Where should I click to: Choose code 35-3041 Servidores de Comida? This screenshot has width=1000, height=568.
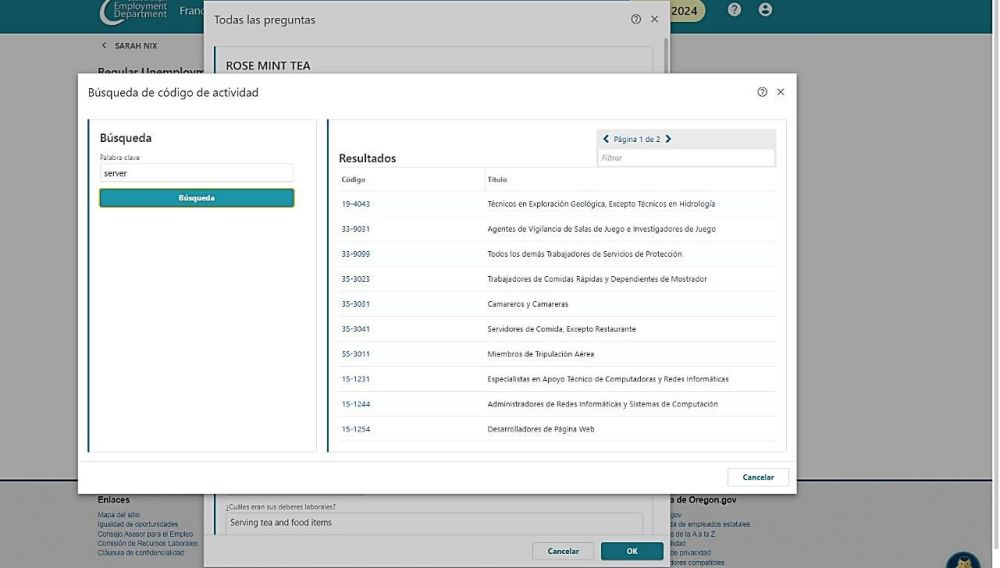(x=355, y=329)
